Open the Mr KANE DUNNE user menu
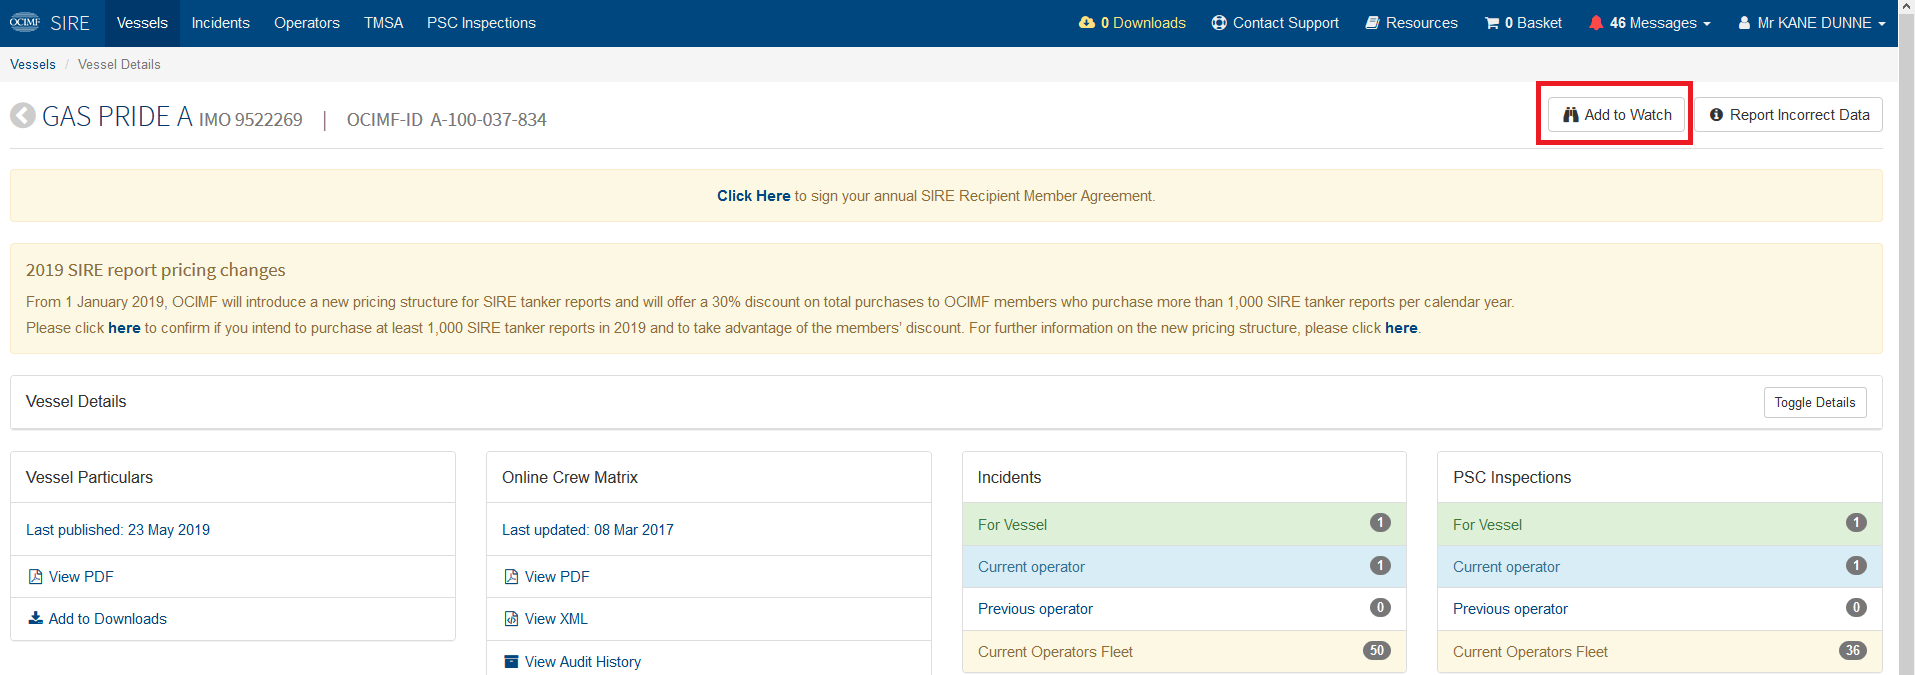This screenshot has width=1915, height=675. click(1812, 23)
